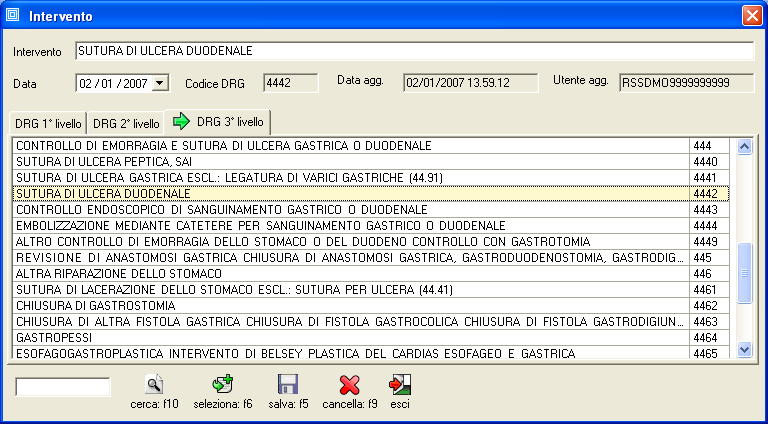
Task: Switch to DRG 2° livello tab
Action: [x=126, y=124]
